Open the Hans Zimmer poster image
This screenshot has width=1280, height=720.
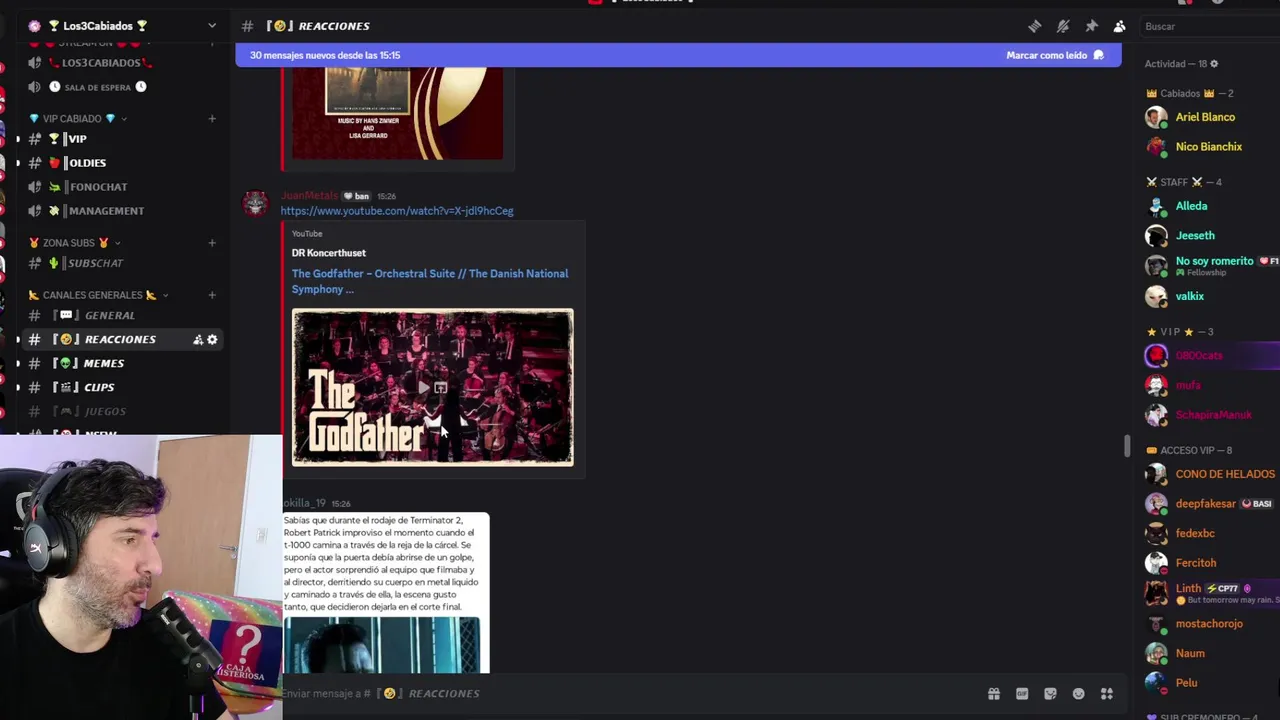(398, 113)
